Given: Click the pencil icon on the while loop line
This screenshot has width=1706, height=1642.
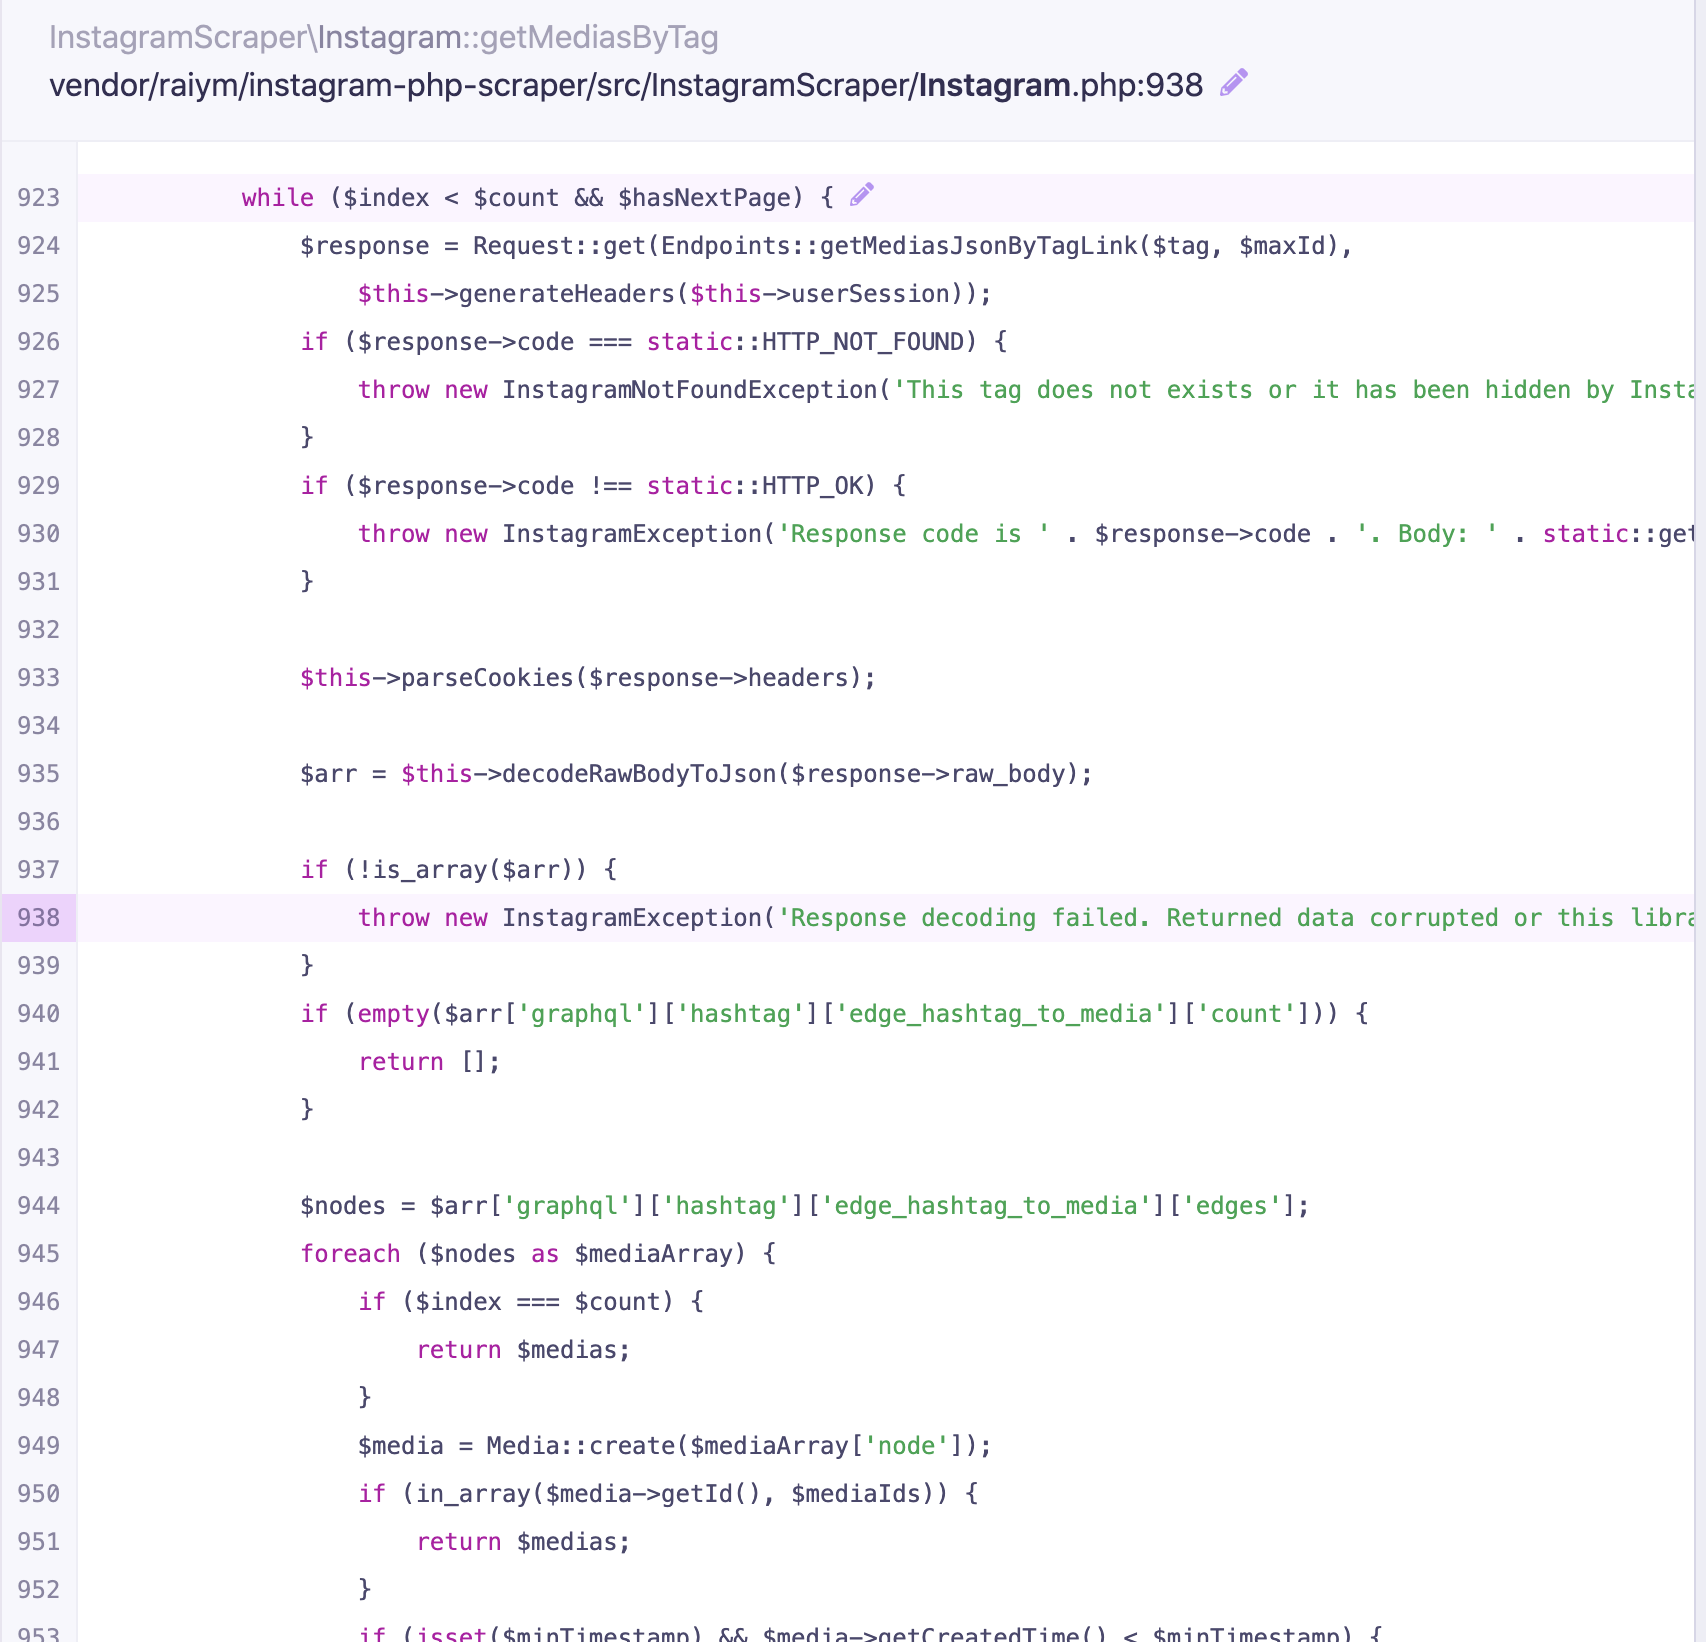Looking at the screenshot, I should coord(861,194).
